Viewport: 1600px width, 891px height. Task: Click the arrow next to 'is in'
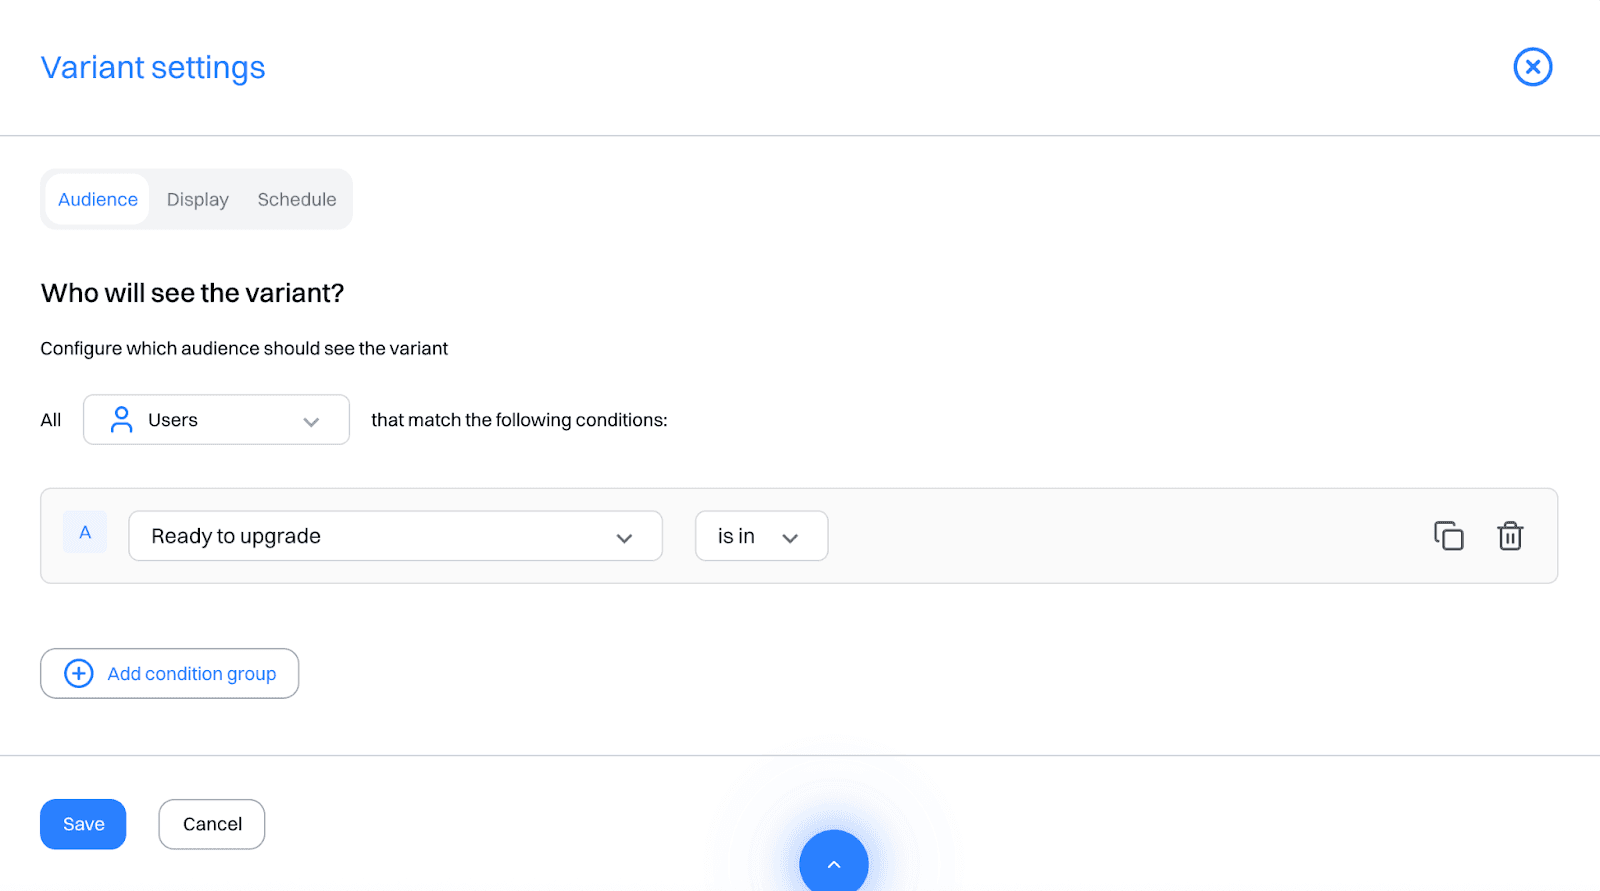(x=790, y=538)
